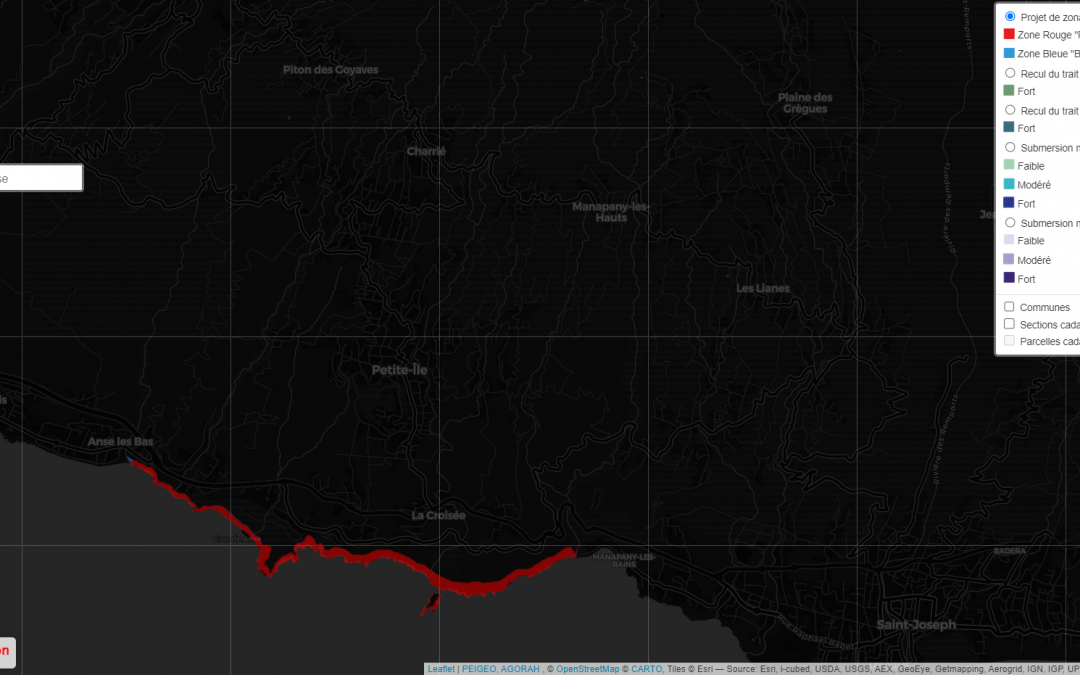Click the teal Modéré legend swatch
Viewport: 1080px width, 675px height.
click(x=1009, y=184)
